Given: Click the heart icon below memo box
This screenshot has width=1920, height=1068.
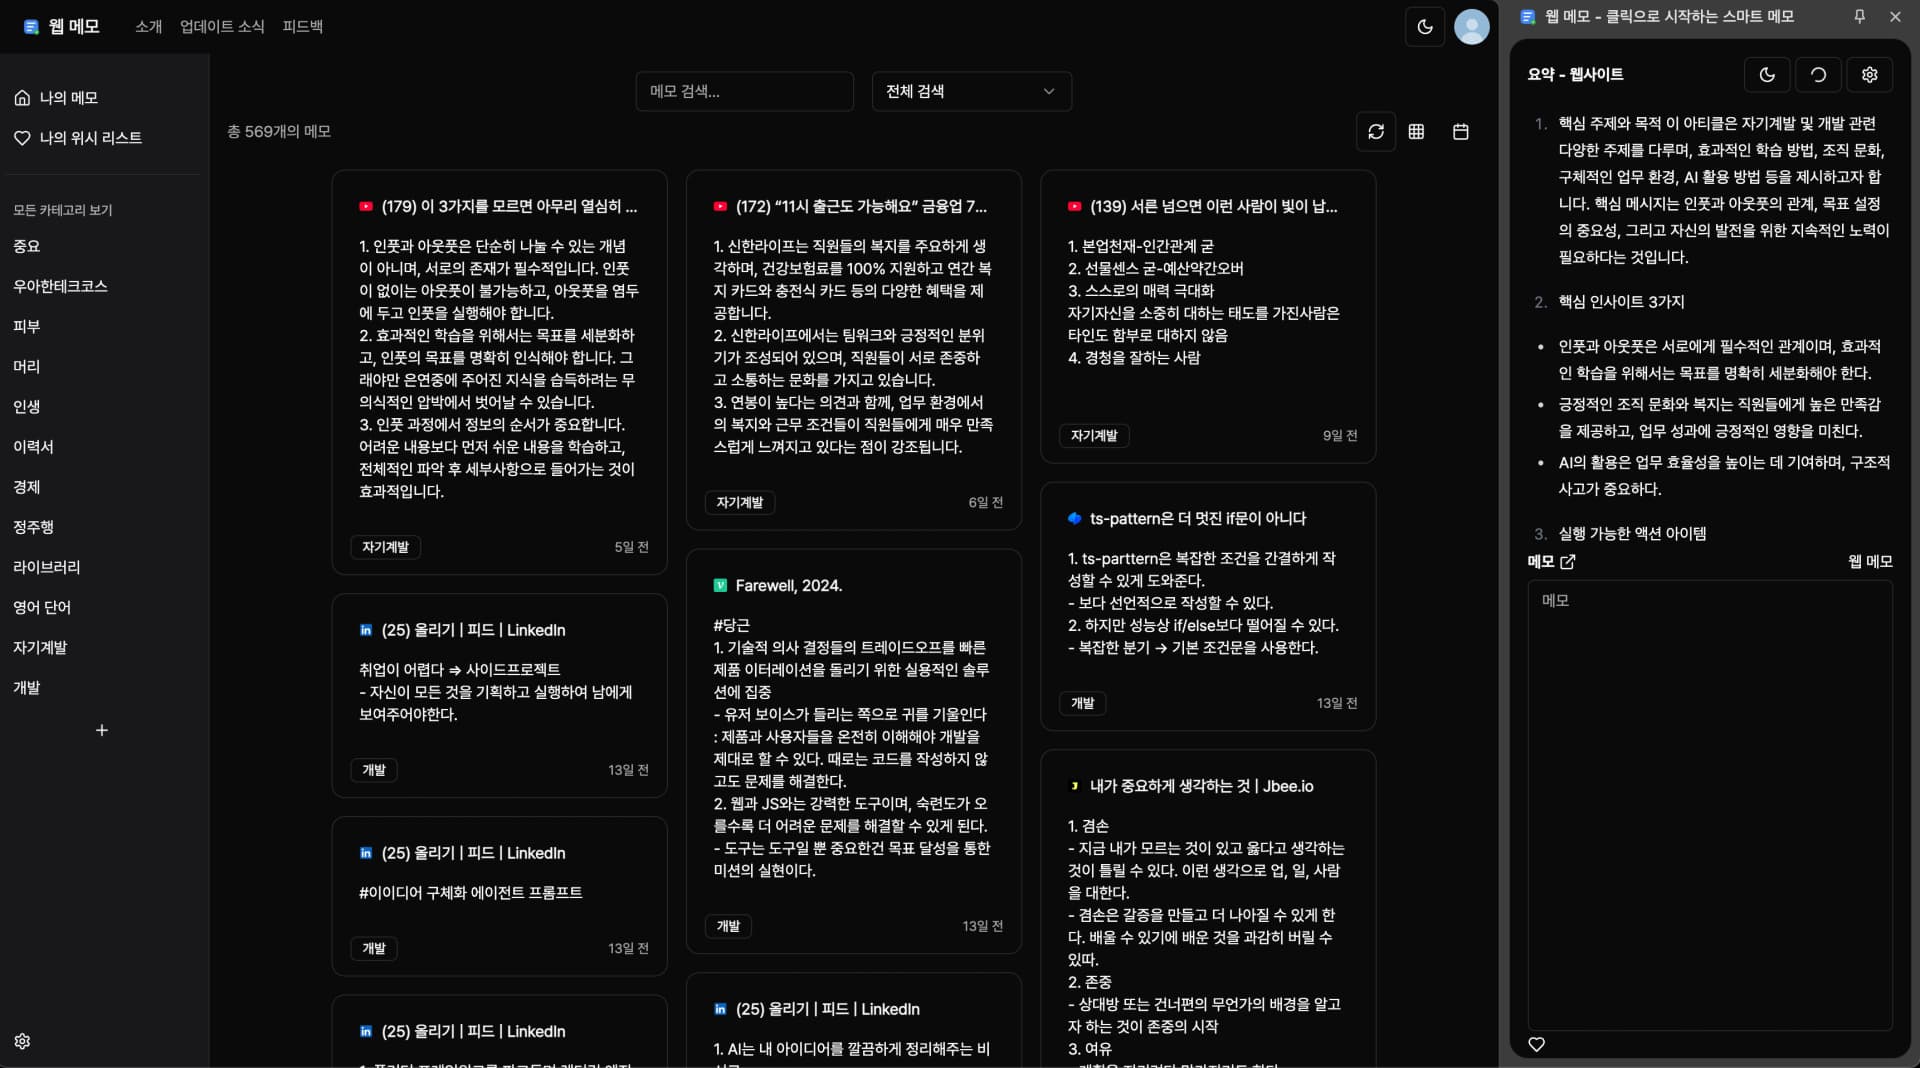Looking at the screenshot, I should click(1536, 1044).
